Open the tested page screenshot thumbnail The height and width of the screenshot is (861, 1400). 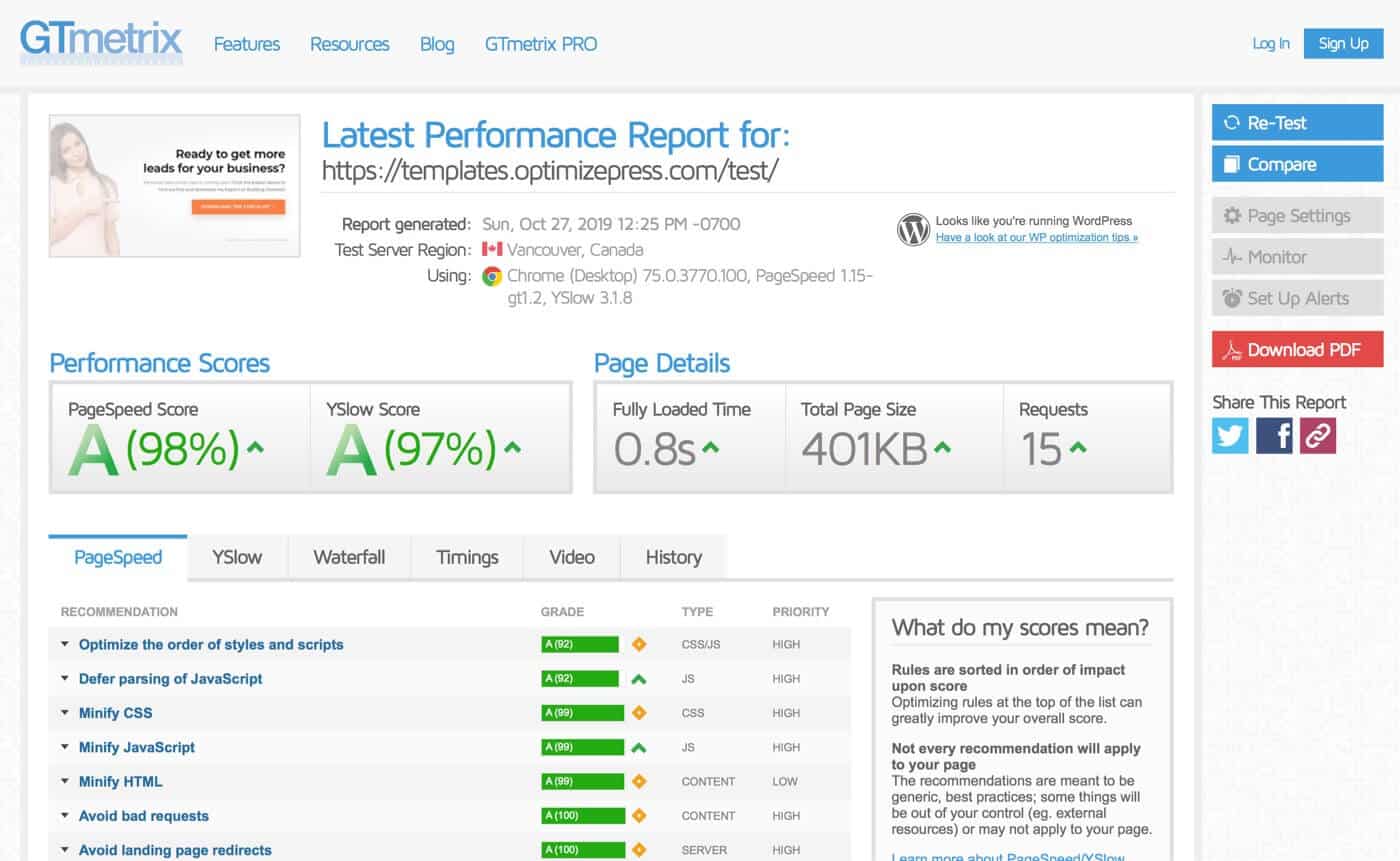(x=174, y=185)
